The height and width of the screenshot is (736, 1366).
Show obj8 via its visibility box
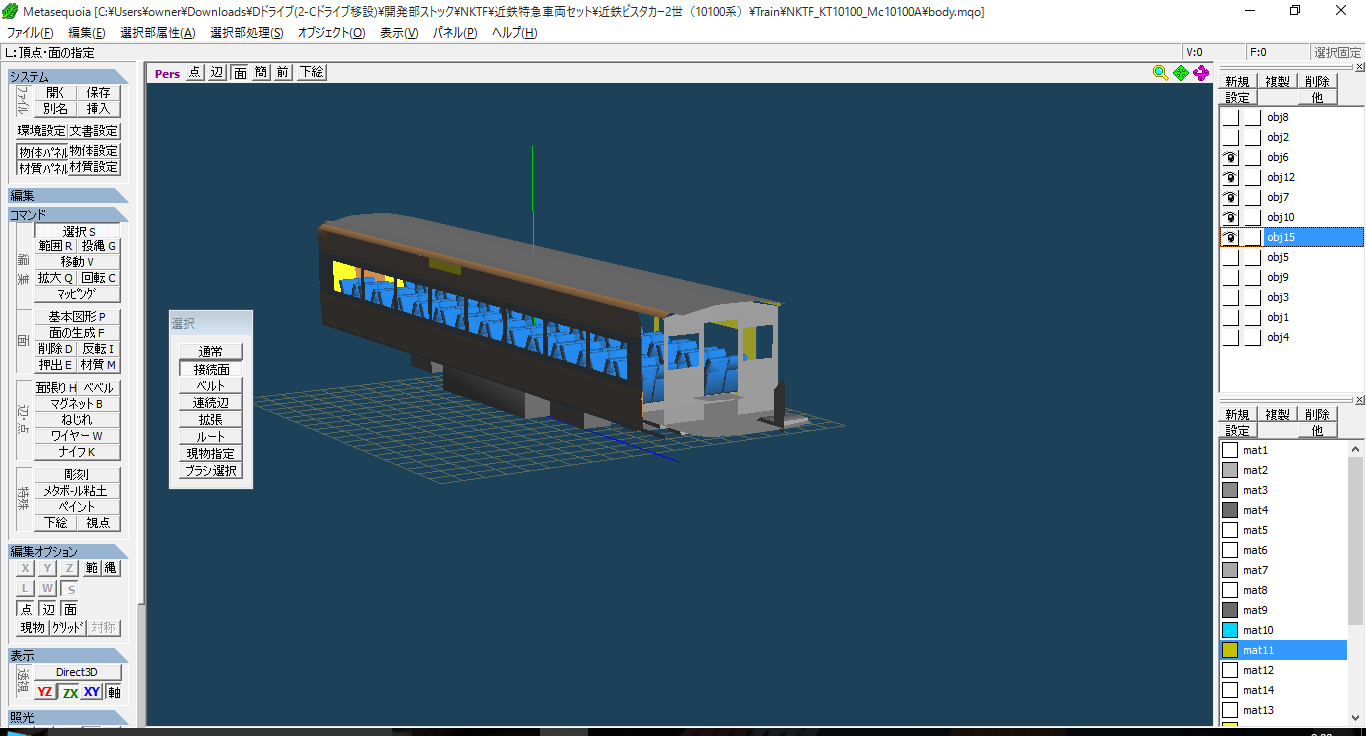point(1231,117)
